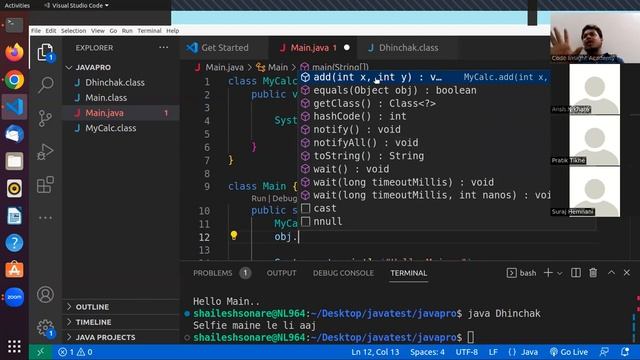Click the LF end-of-line indicator
Viewport: 640px width, 360px height.
493,352
